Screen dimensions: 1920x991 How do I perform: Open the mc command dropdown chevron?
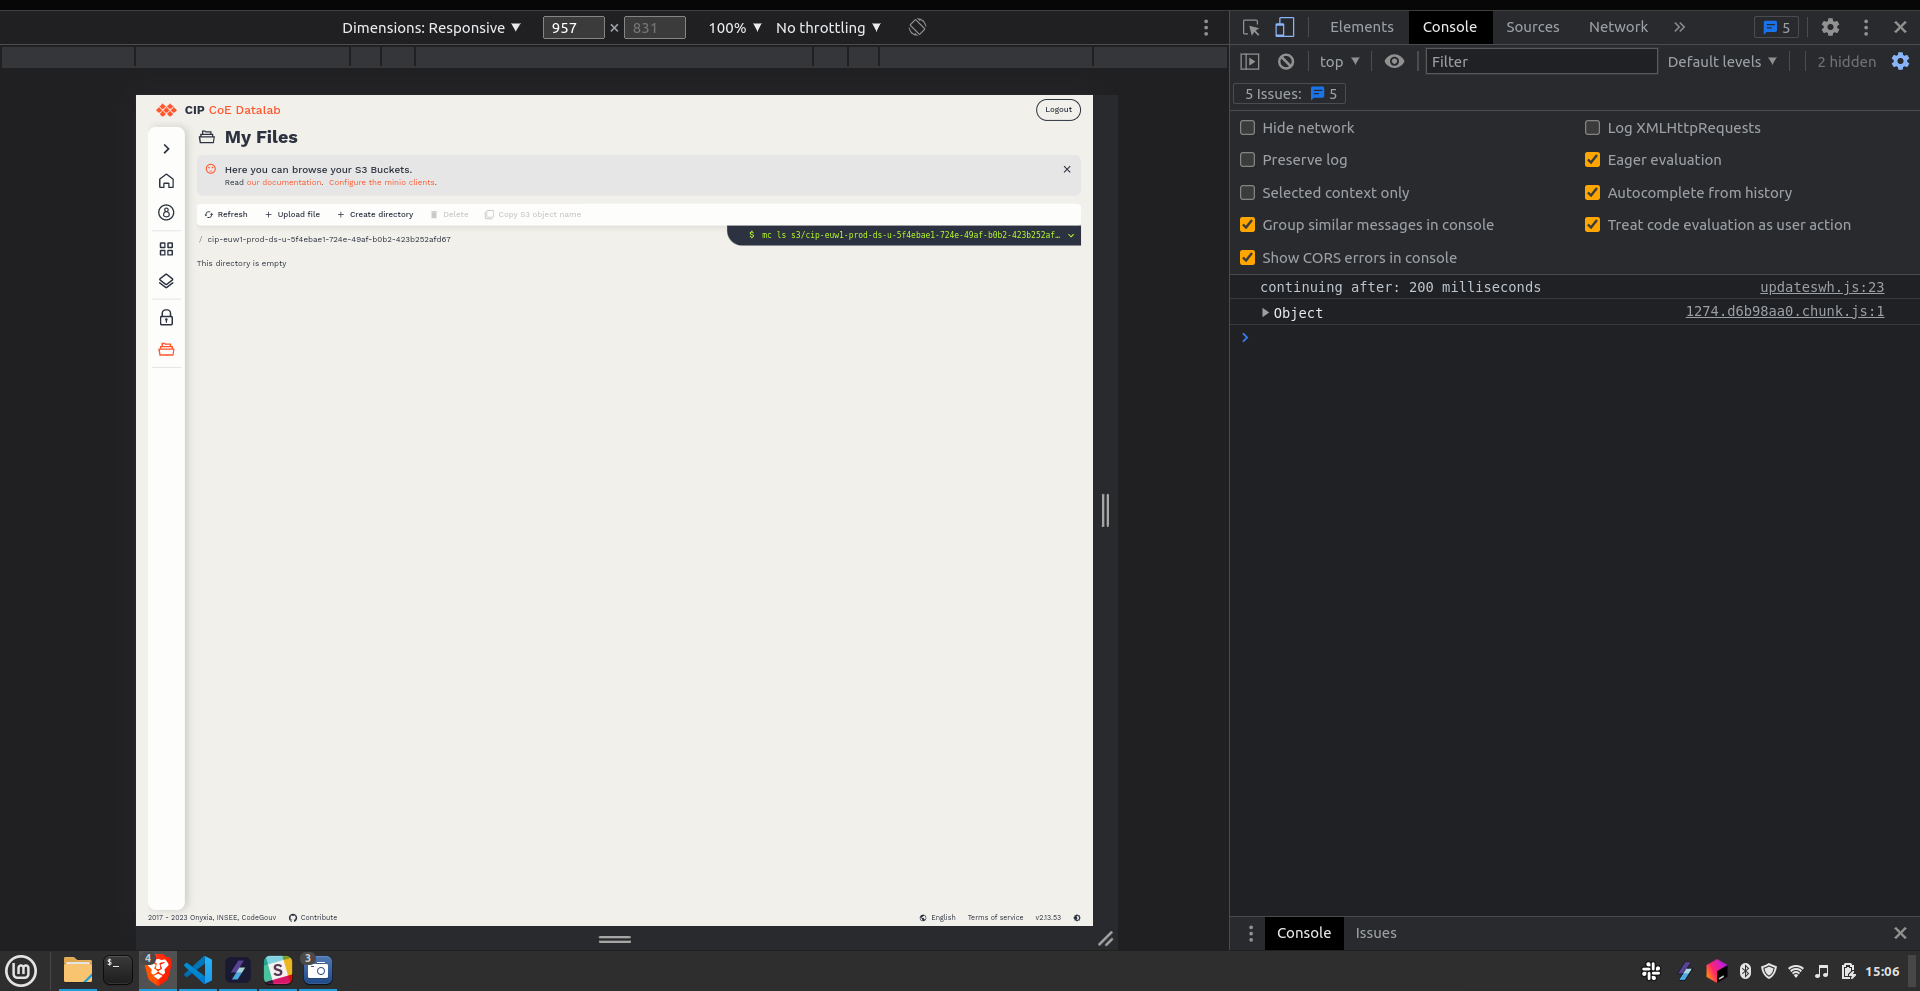pyautogui.click(x=1071, y=235)
